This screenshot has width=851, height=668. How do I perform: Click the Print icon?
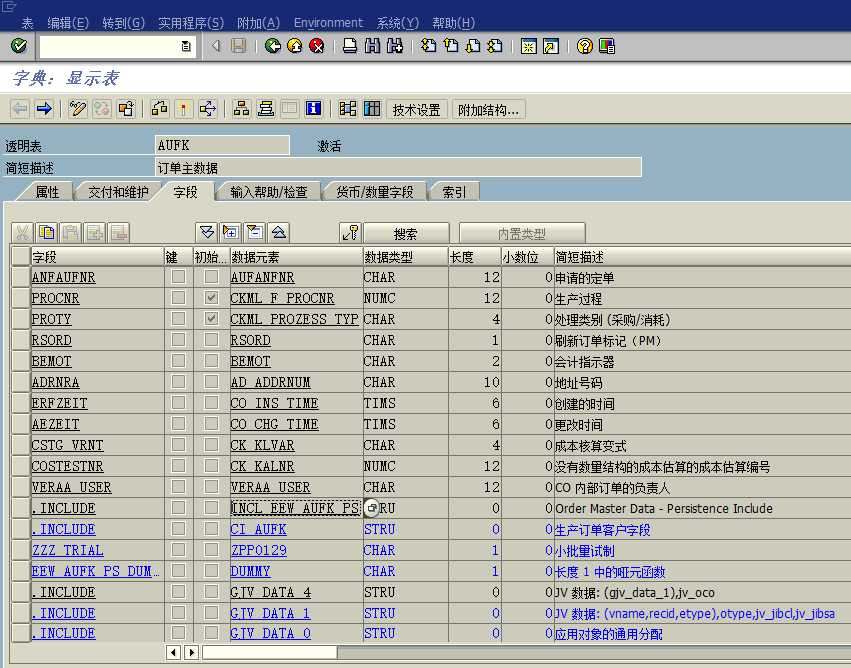[x=350, y=46]
